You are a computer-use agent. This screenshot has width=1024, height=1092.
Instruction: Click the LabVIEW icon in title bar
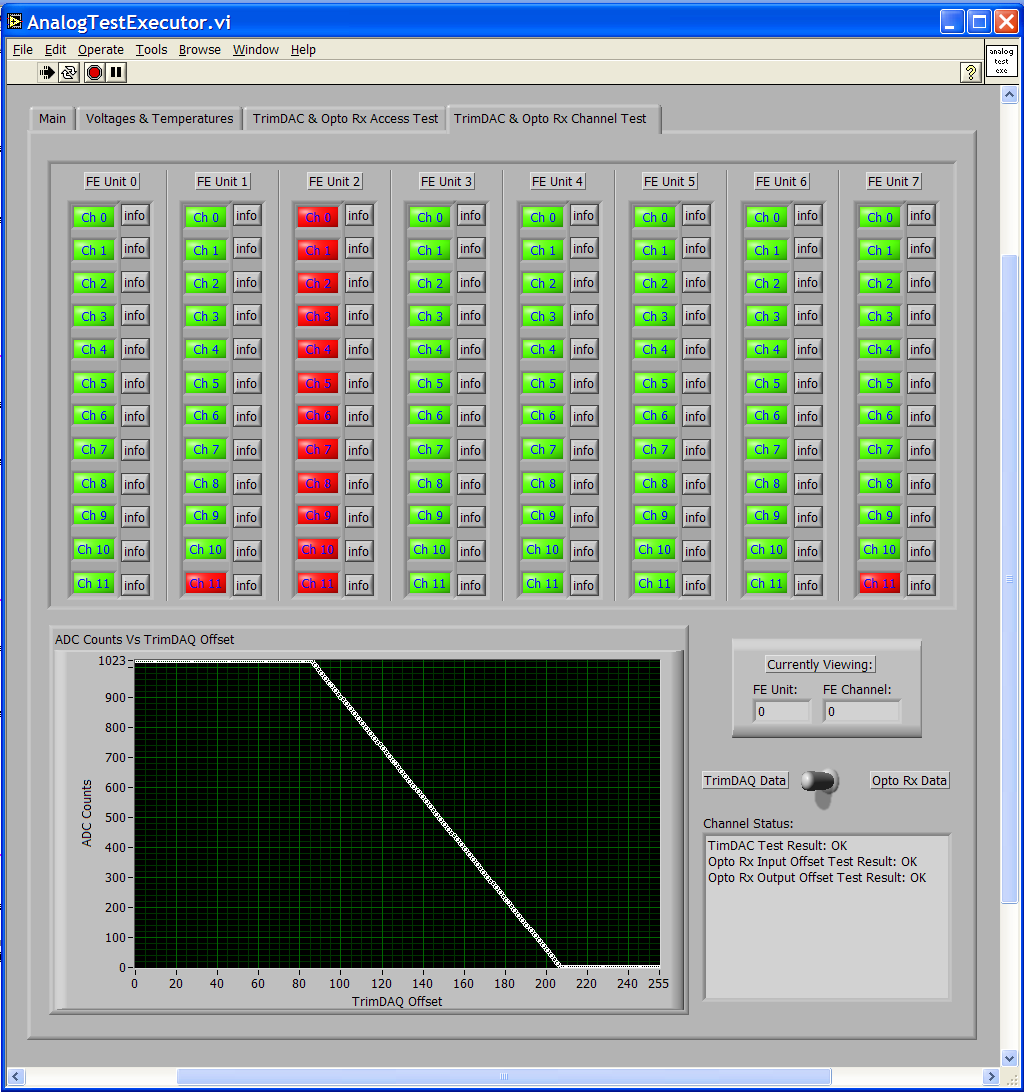click(x=14, y=21)
